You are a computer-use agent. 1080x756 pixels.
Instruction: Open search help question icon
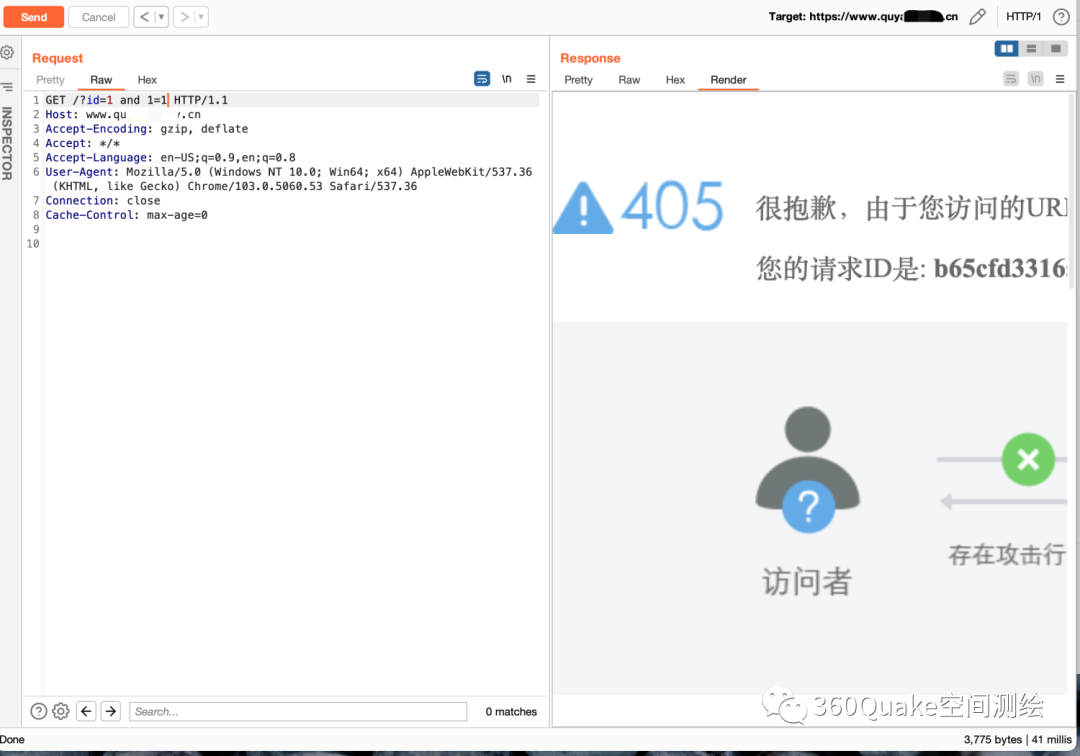(x=39, y=711)
